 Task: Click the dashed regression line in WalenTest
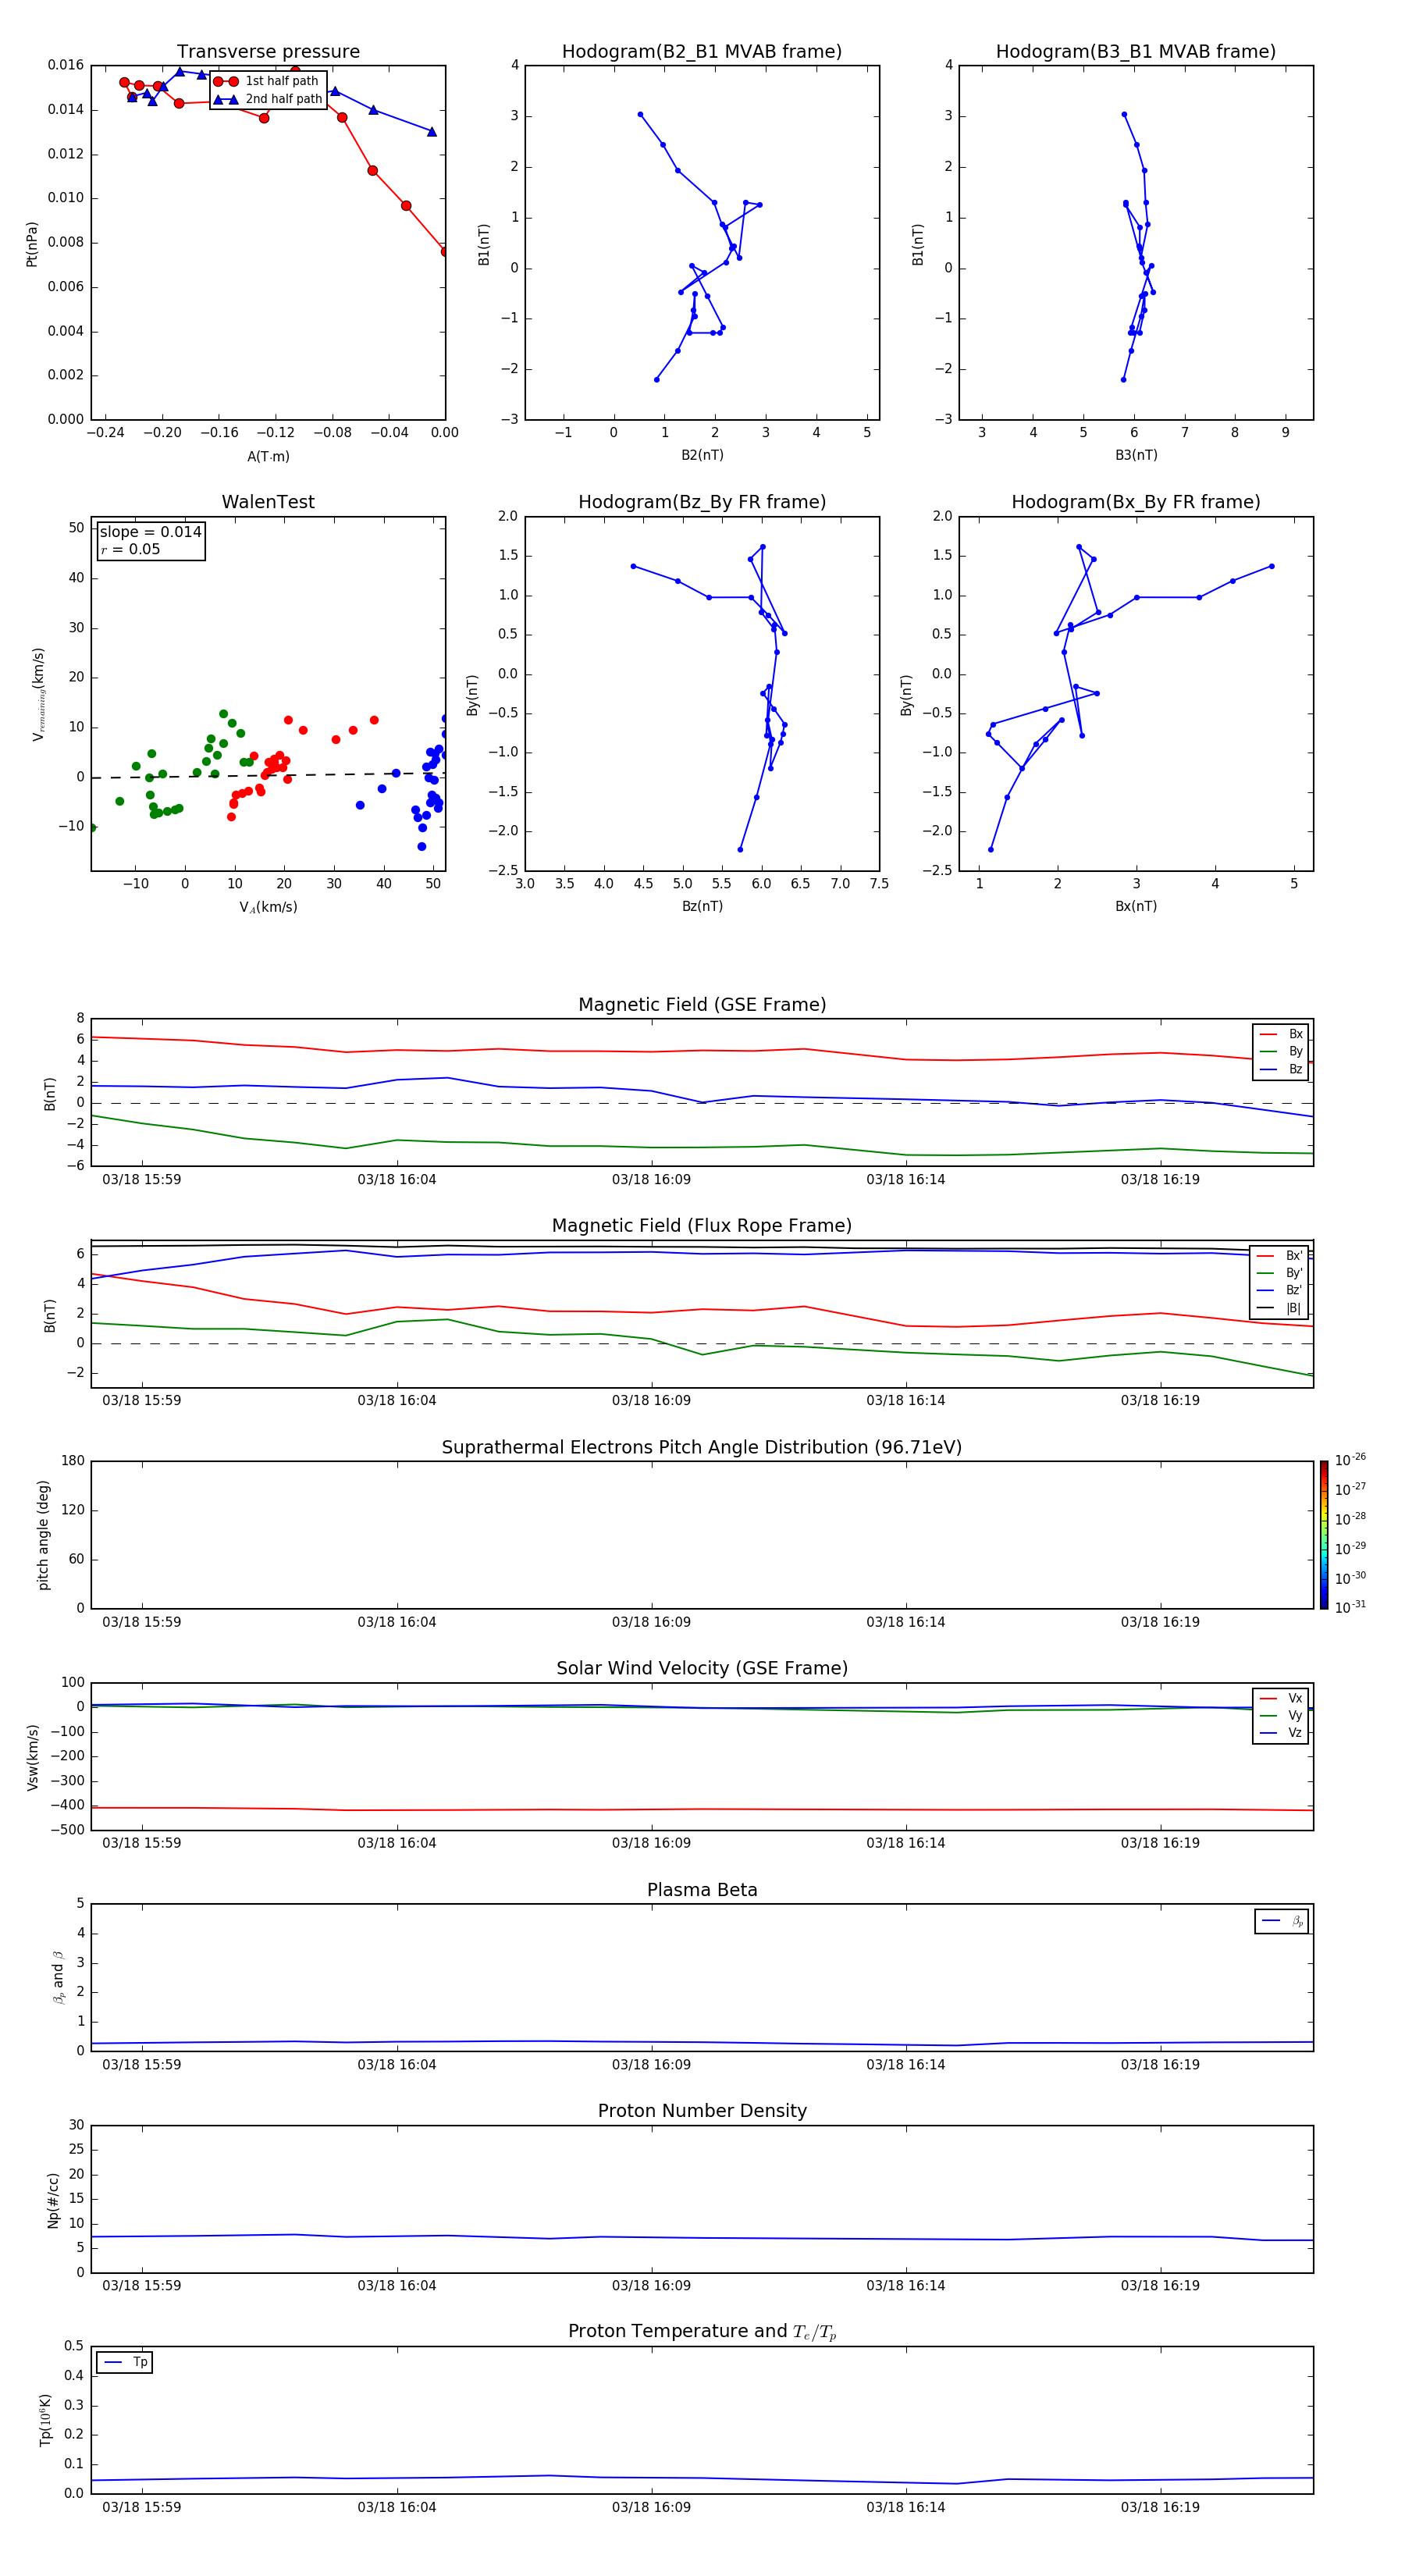(x=268, y=775)
